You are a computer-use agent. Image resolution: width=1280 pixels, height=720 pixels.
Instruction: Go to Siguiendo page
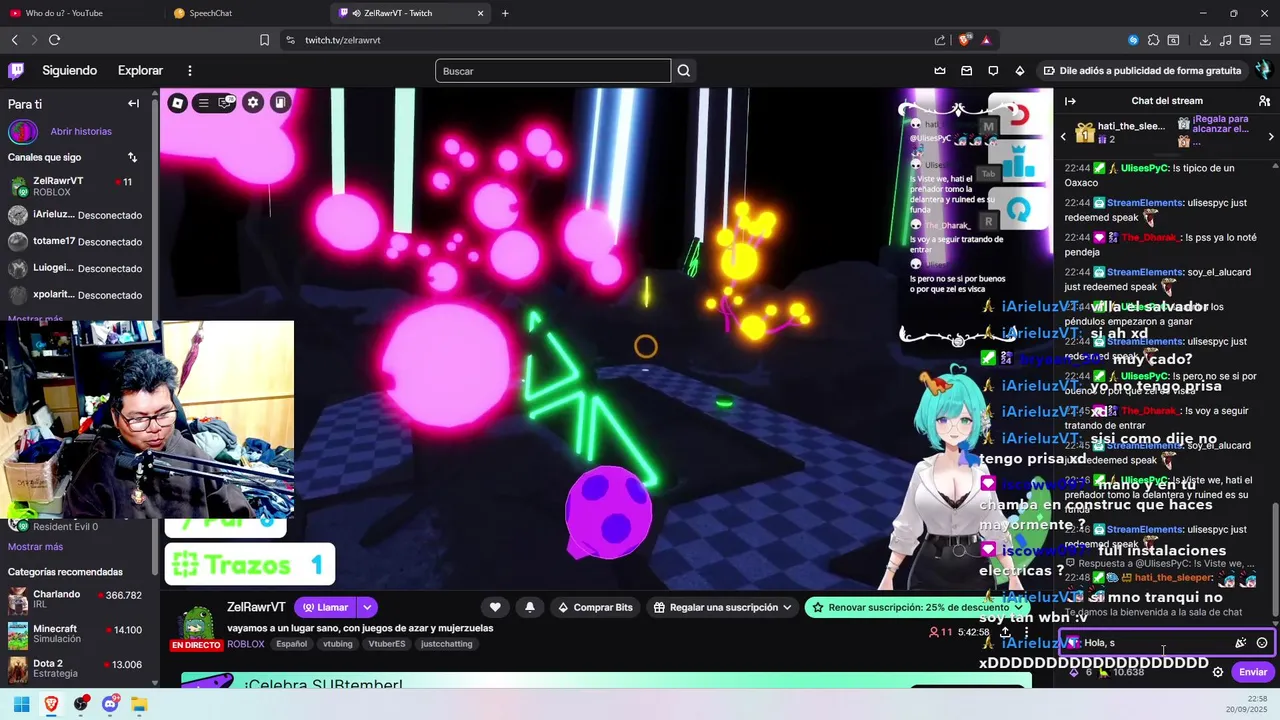(x=69, y=71)
